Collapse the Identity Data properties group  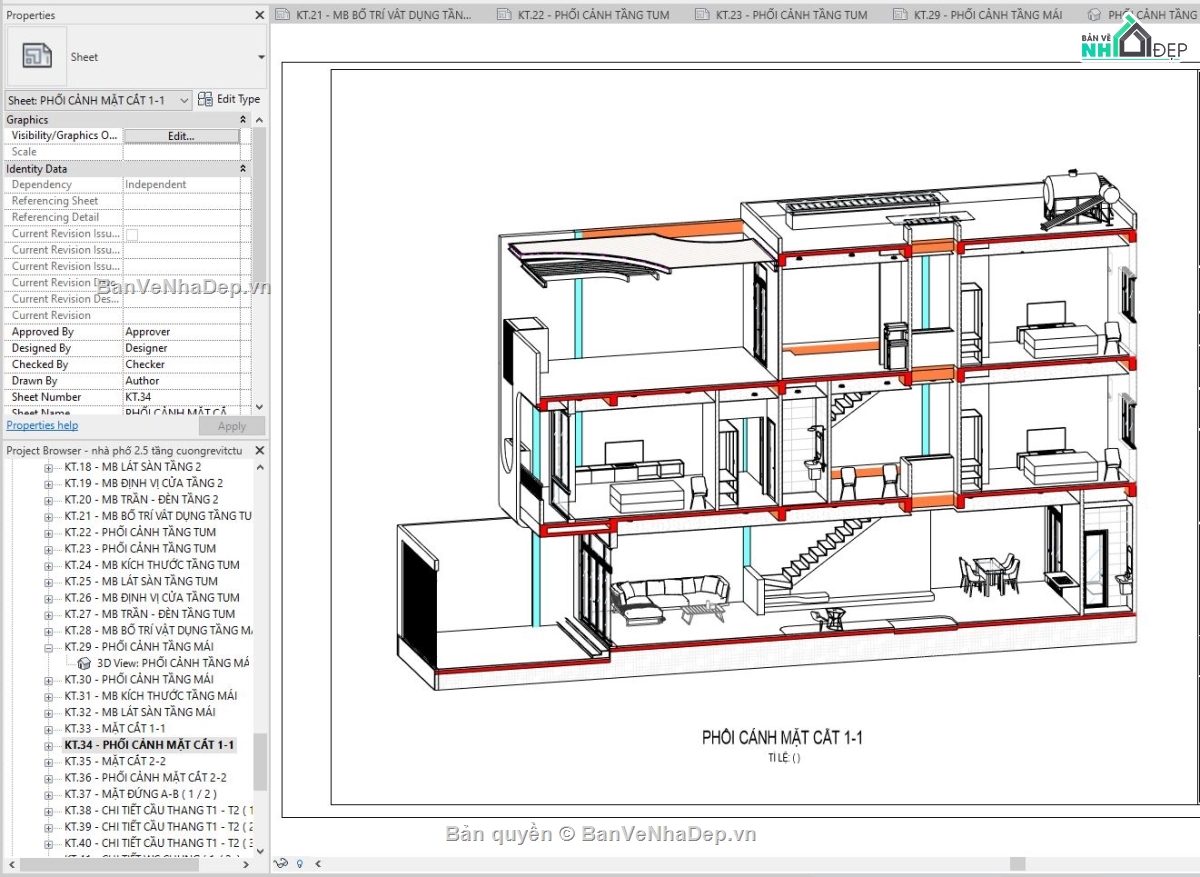coord(243,169)
